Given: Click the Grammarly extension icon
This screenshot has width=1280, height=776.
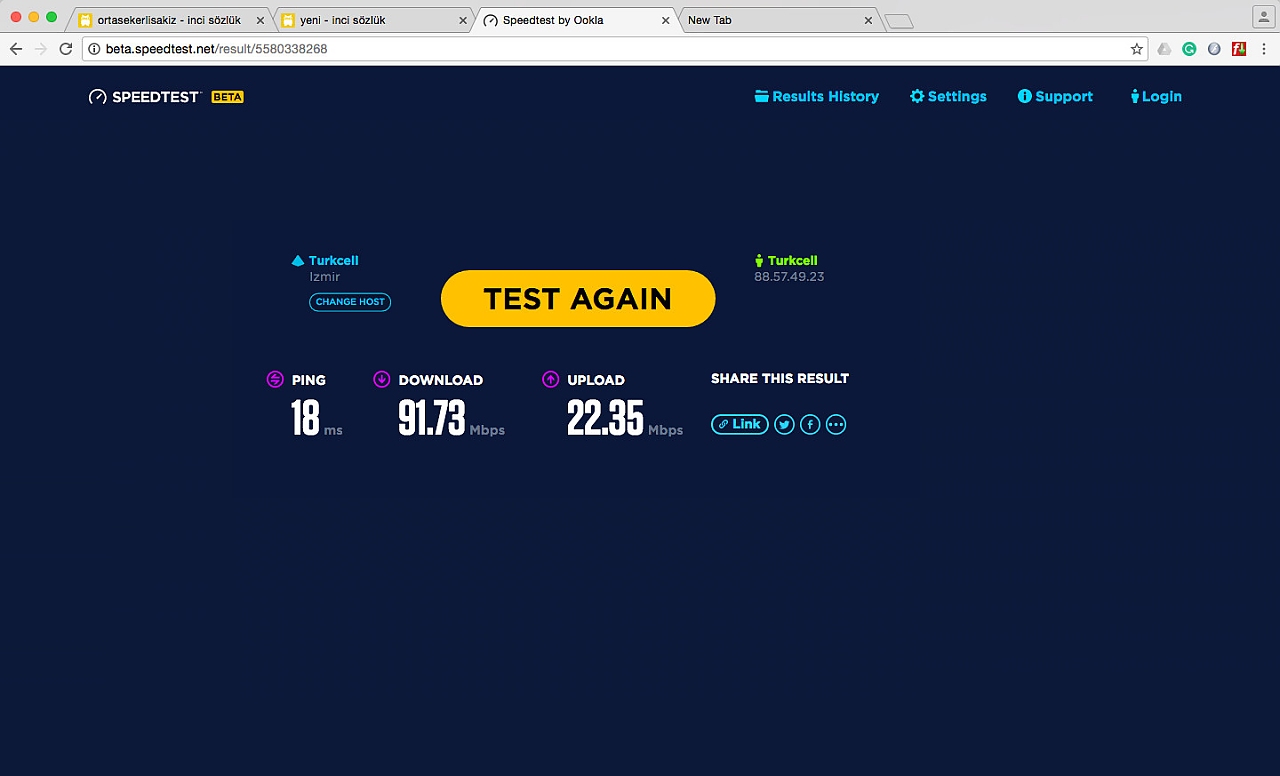Looking at the screenshot, I should pyautogui.click(x=1189, y=48).
